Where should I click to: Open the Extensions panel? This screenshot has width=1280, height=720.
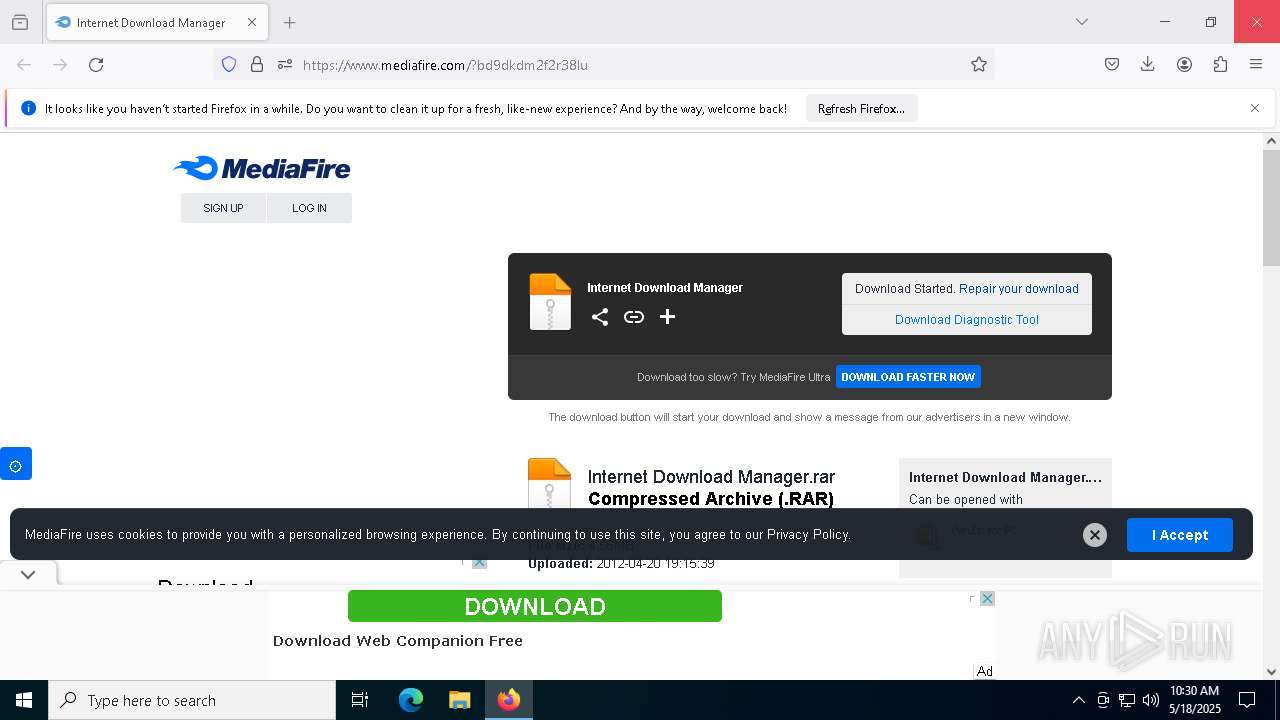click(x=1220, y=64)
